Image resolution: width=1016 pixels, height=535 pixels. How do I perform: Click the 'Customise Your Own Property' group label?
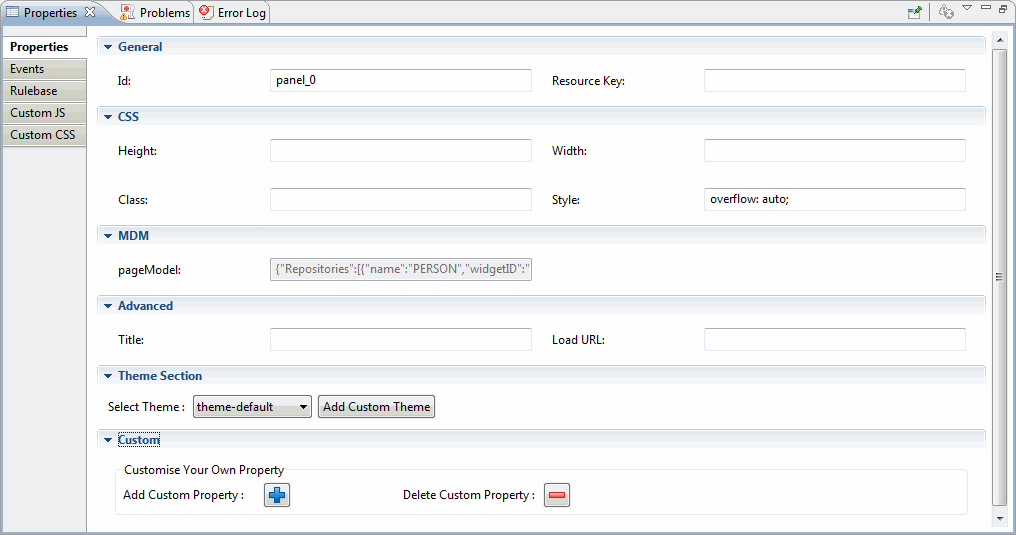point(204,470)
